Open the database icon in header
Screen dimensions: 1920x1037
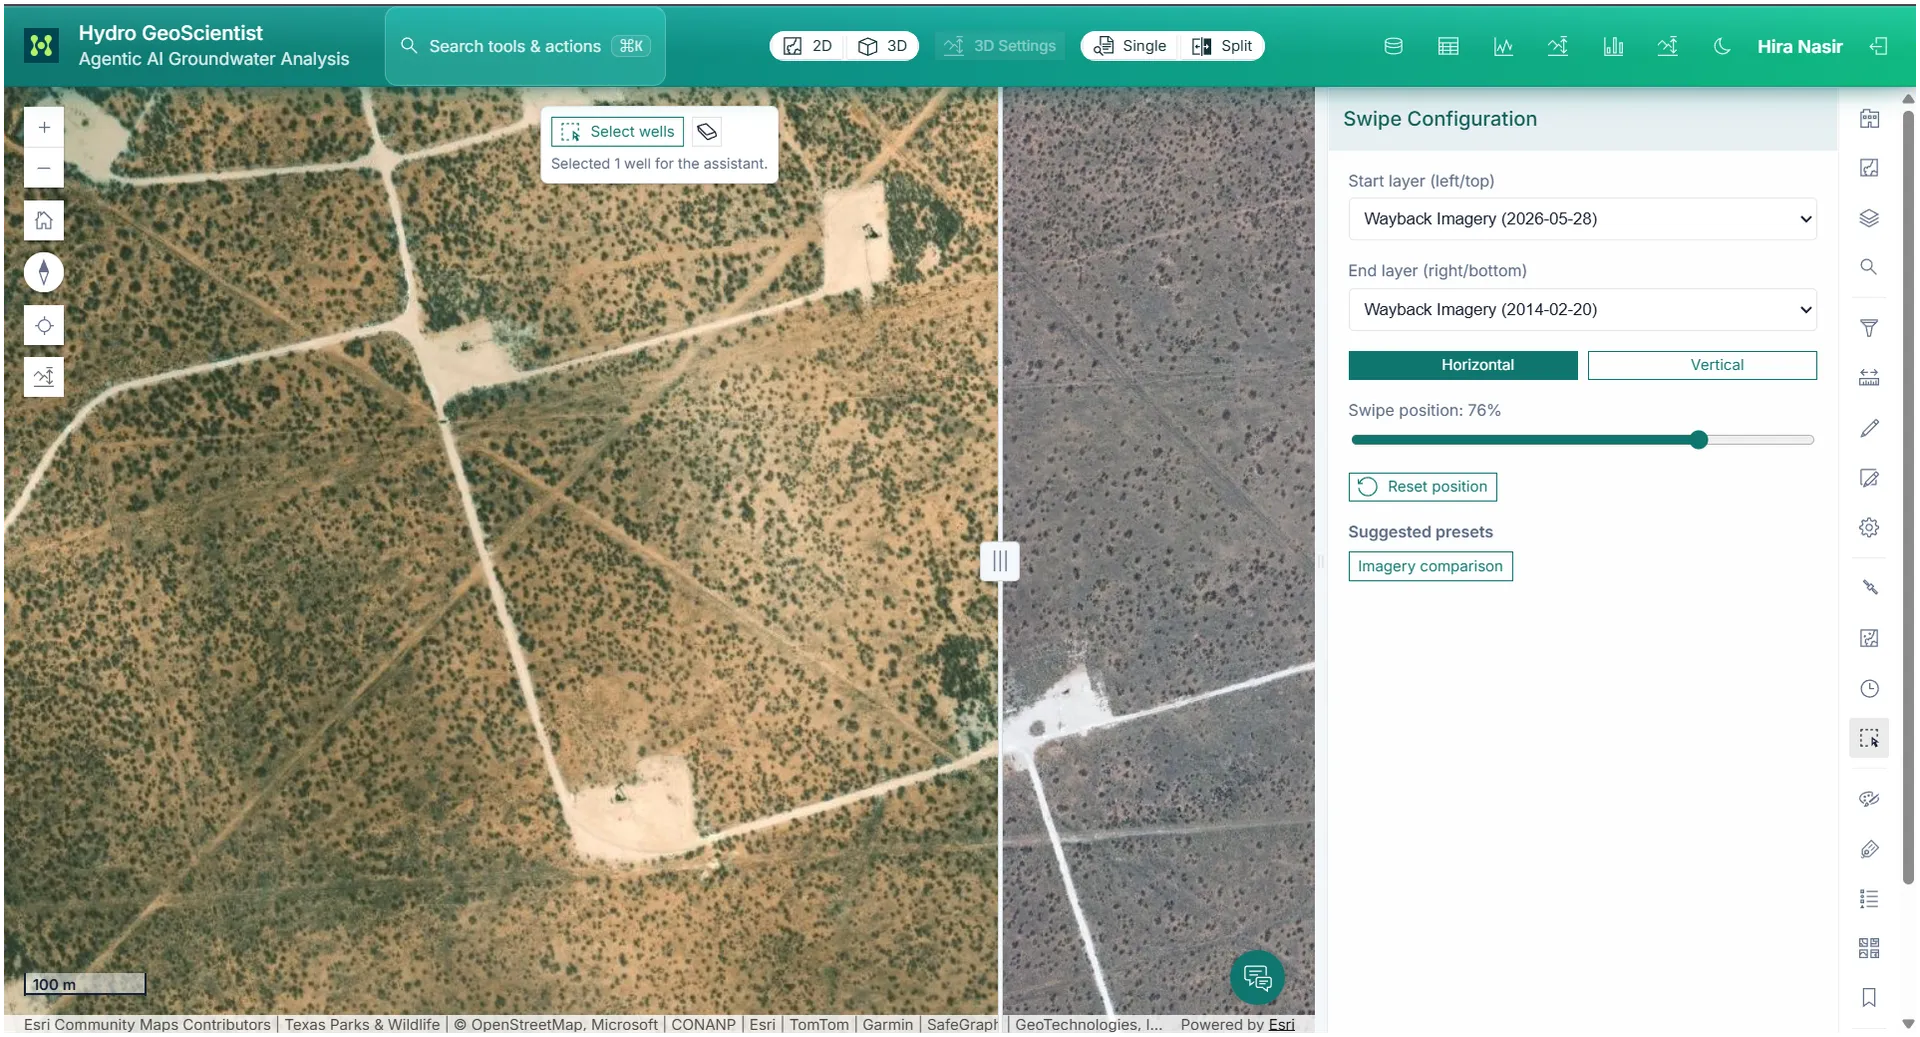[x=1393, y=46]
